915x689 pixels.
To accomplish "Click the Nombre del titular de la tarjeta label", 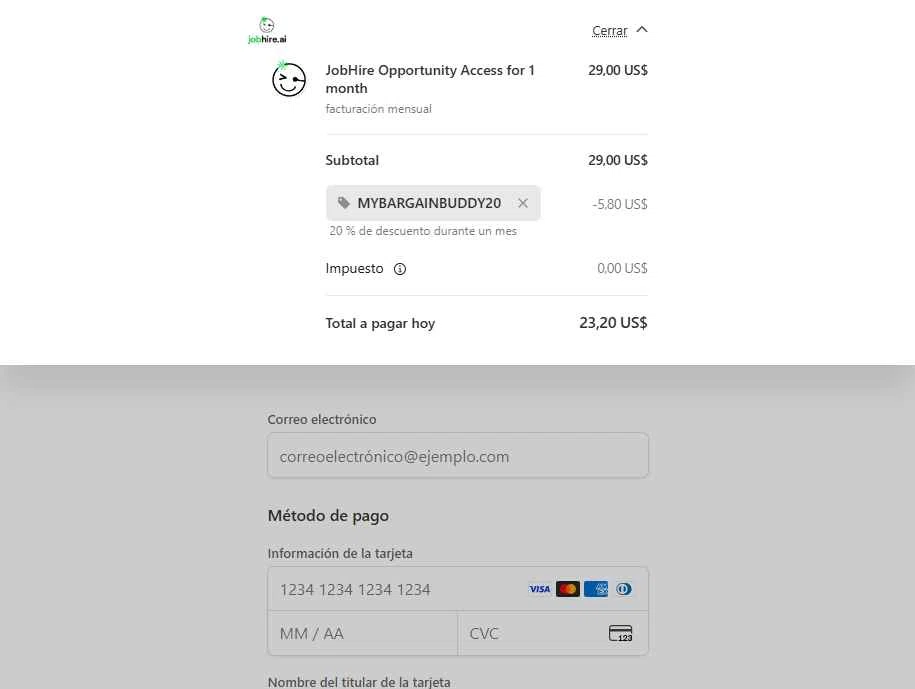I will (359, 682).
